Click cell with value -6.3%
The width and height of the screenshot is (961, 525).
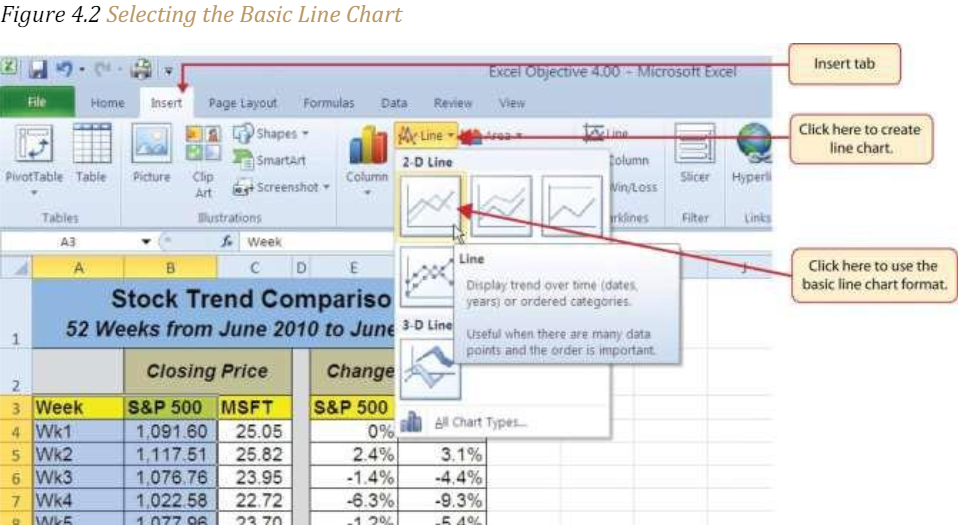(353, 500)
